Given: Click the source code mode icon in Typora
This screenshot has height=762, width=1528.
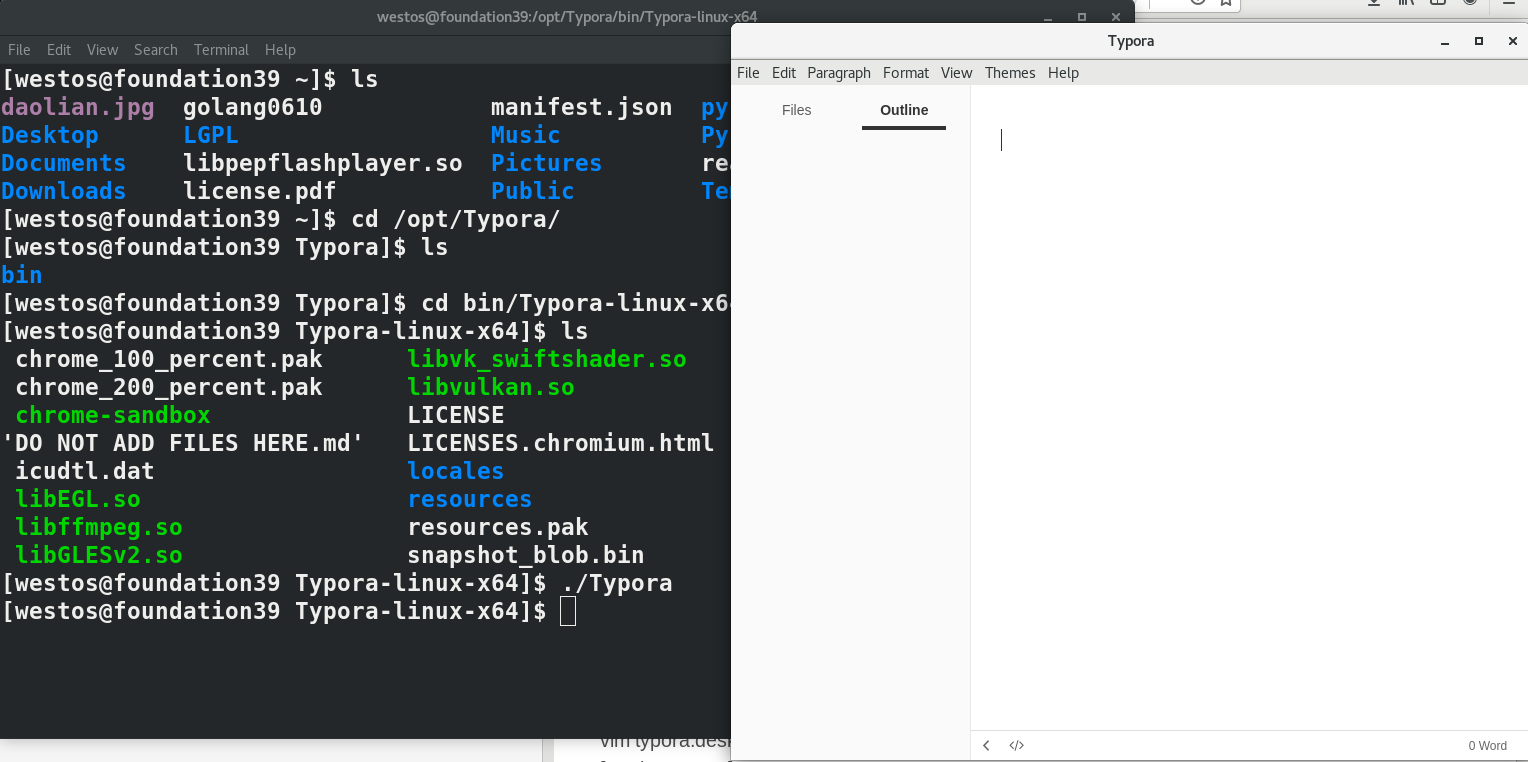Looking at the screenshot, I should pos(1017,745).
